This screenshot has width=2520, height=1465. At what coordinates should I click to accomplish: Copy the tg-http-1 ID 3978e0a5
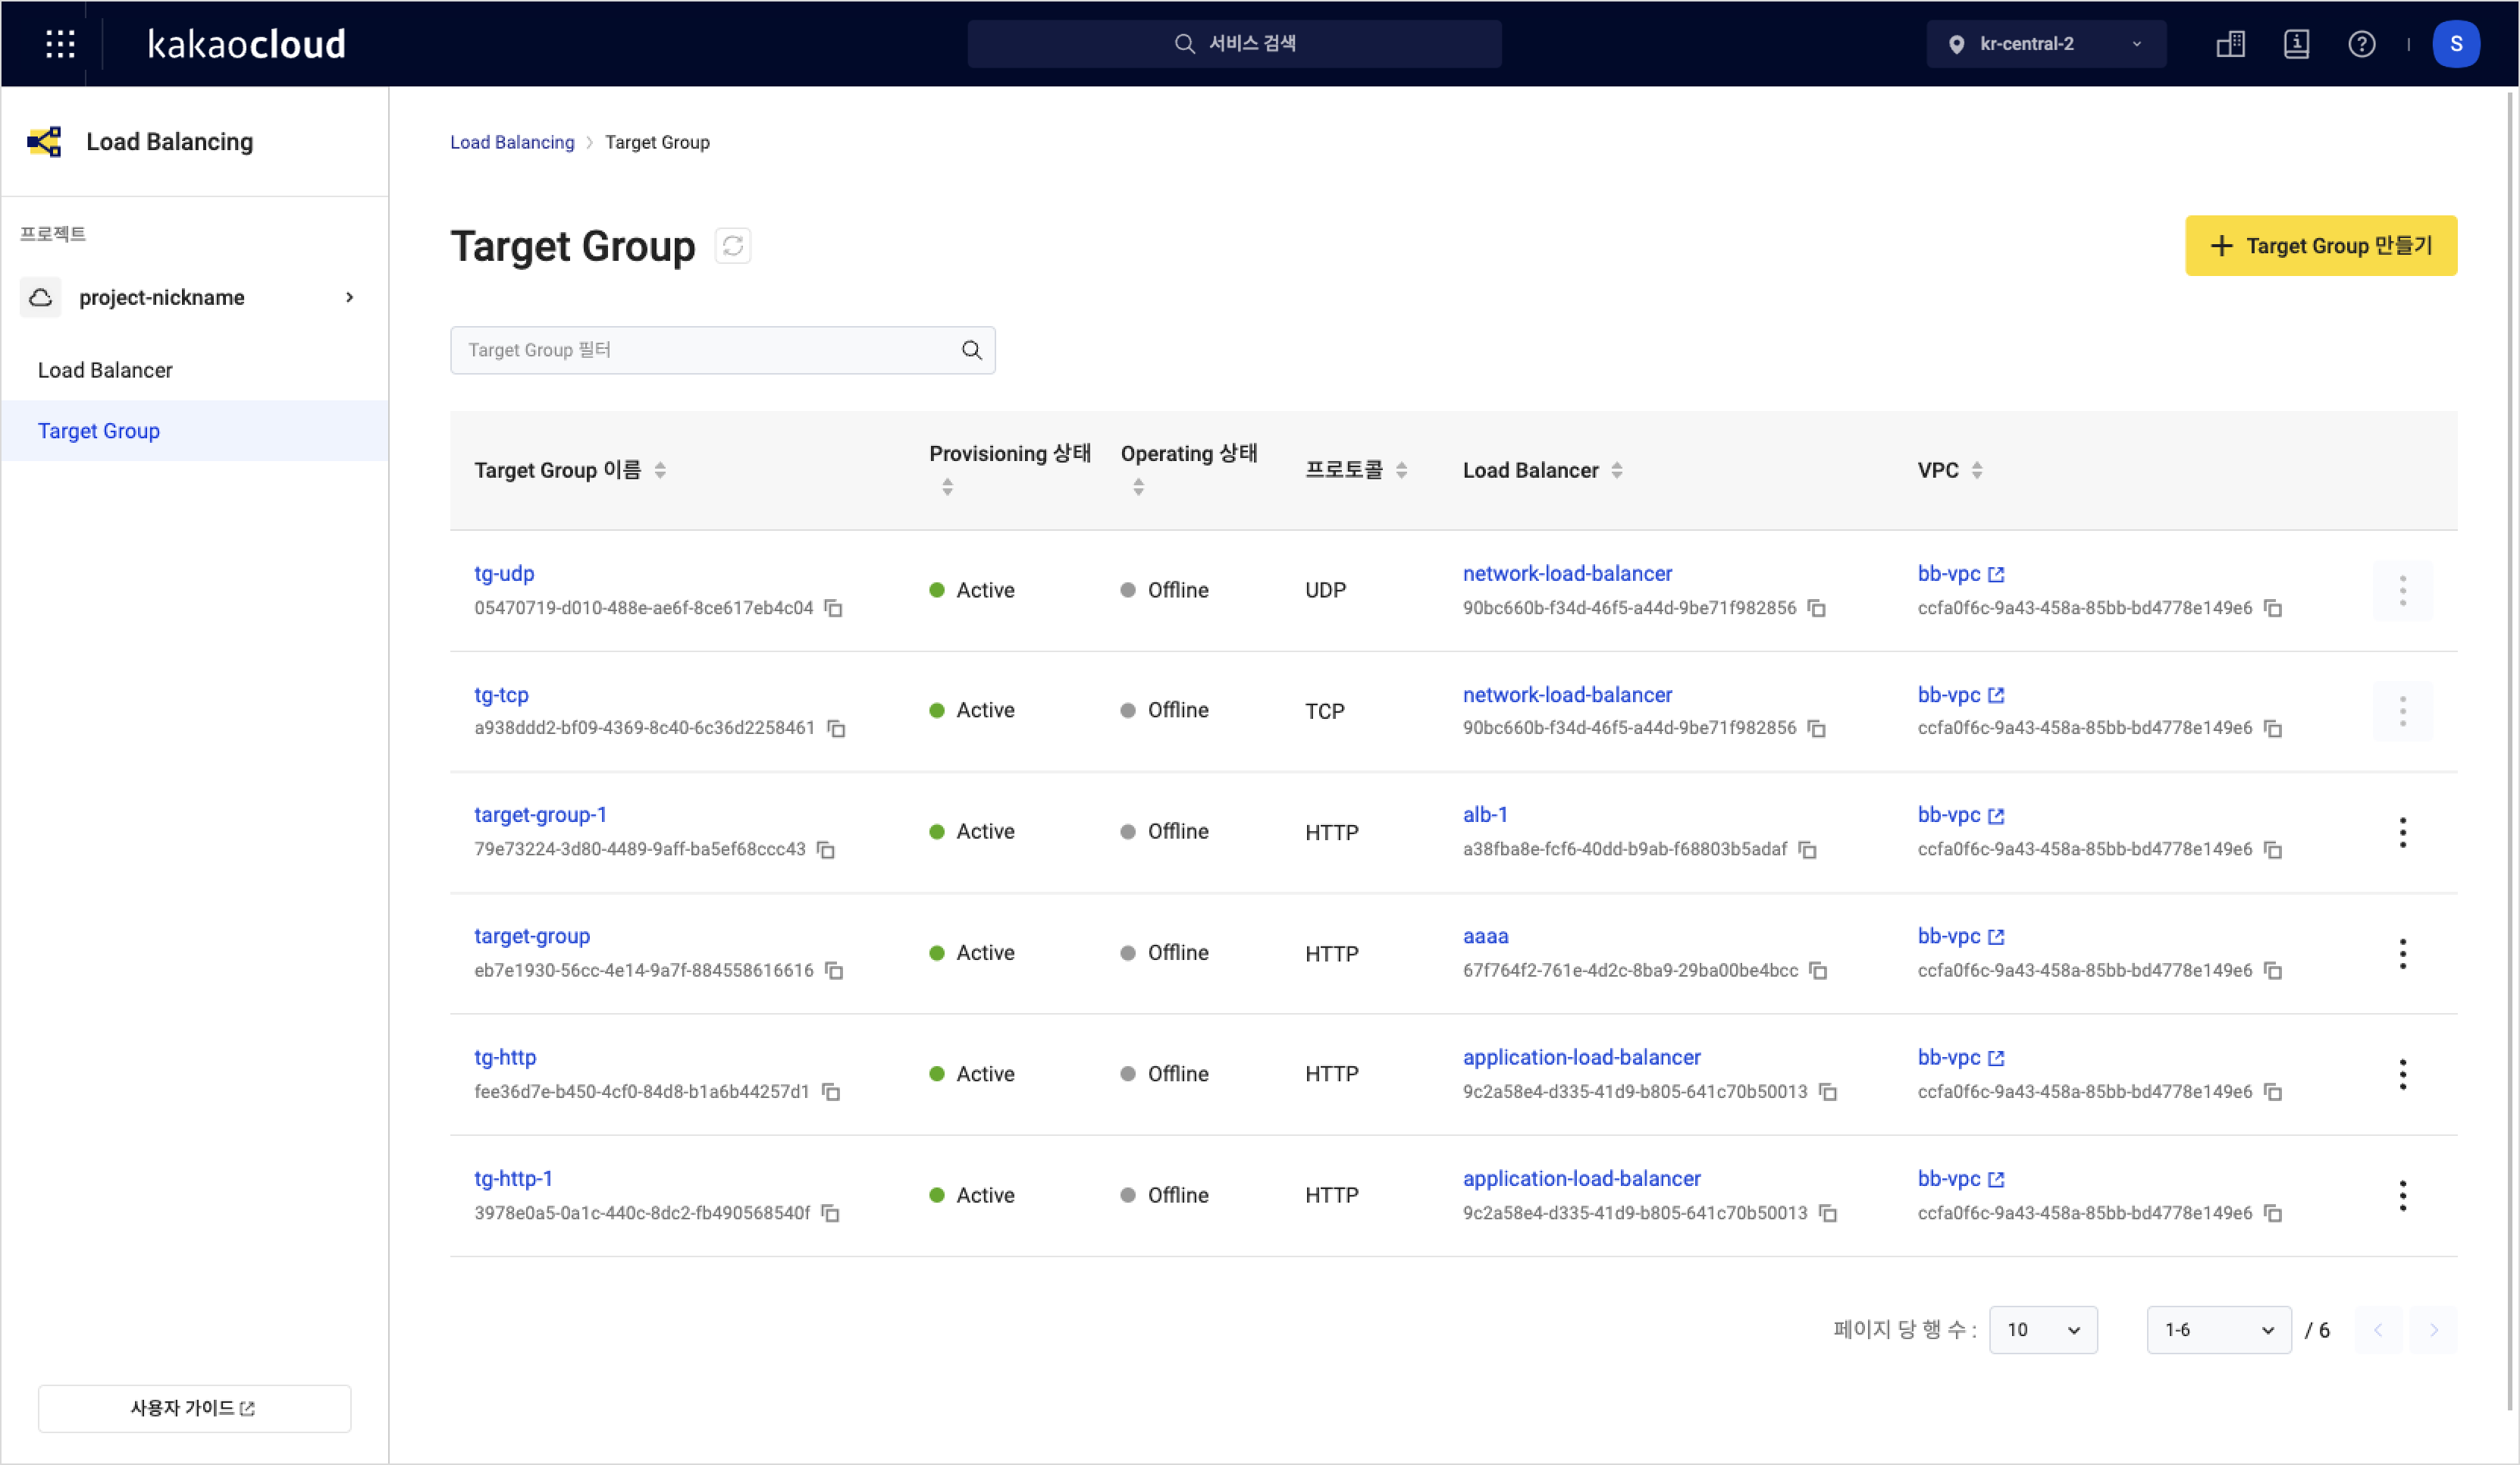830,1212
